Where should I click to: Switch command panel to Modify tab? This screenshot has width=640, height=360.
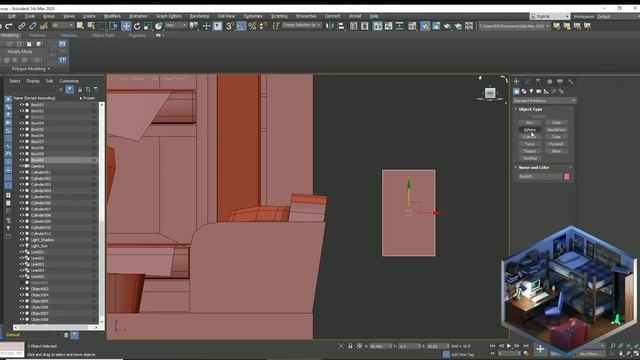tap(527, 82)
